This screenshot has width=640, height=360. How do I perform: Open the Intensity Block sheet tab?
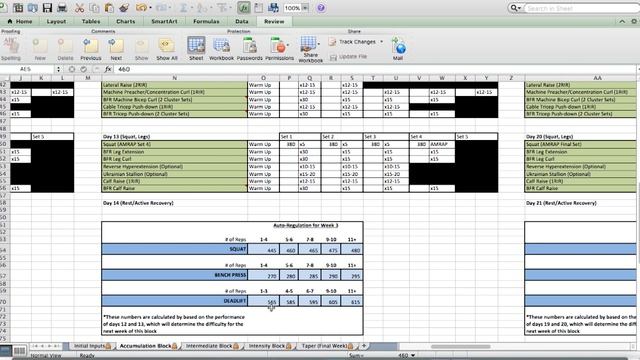coord(270,346)
